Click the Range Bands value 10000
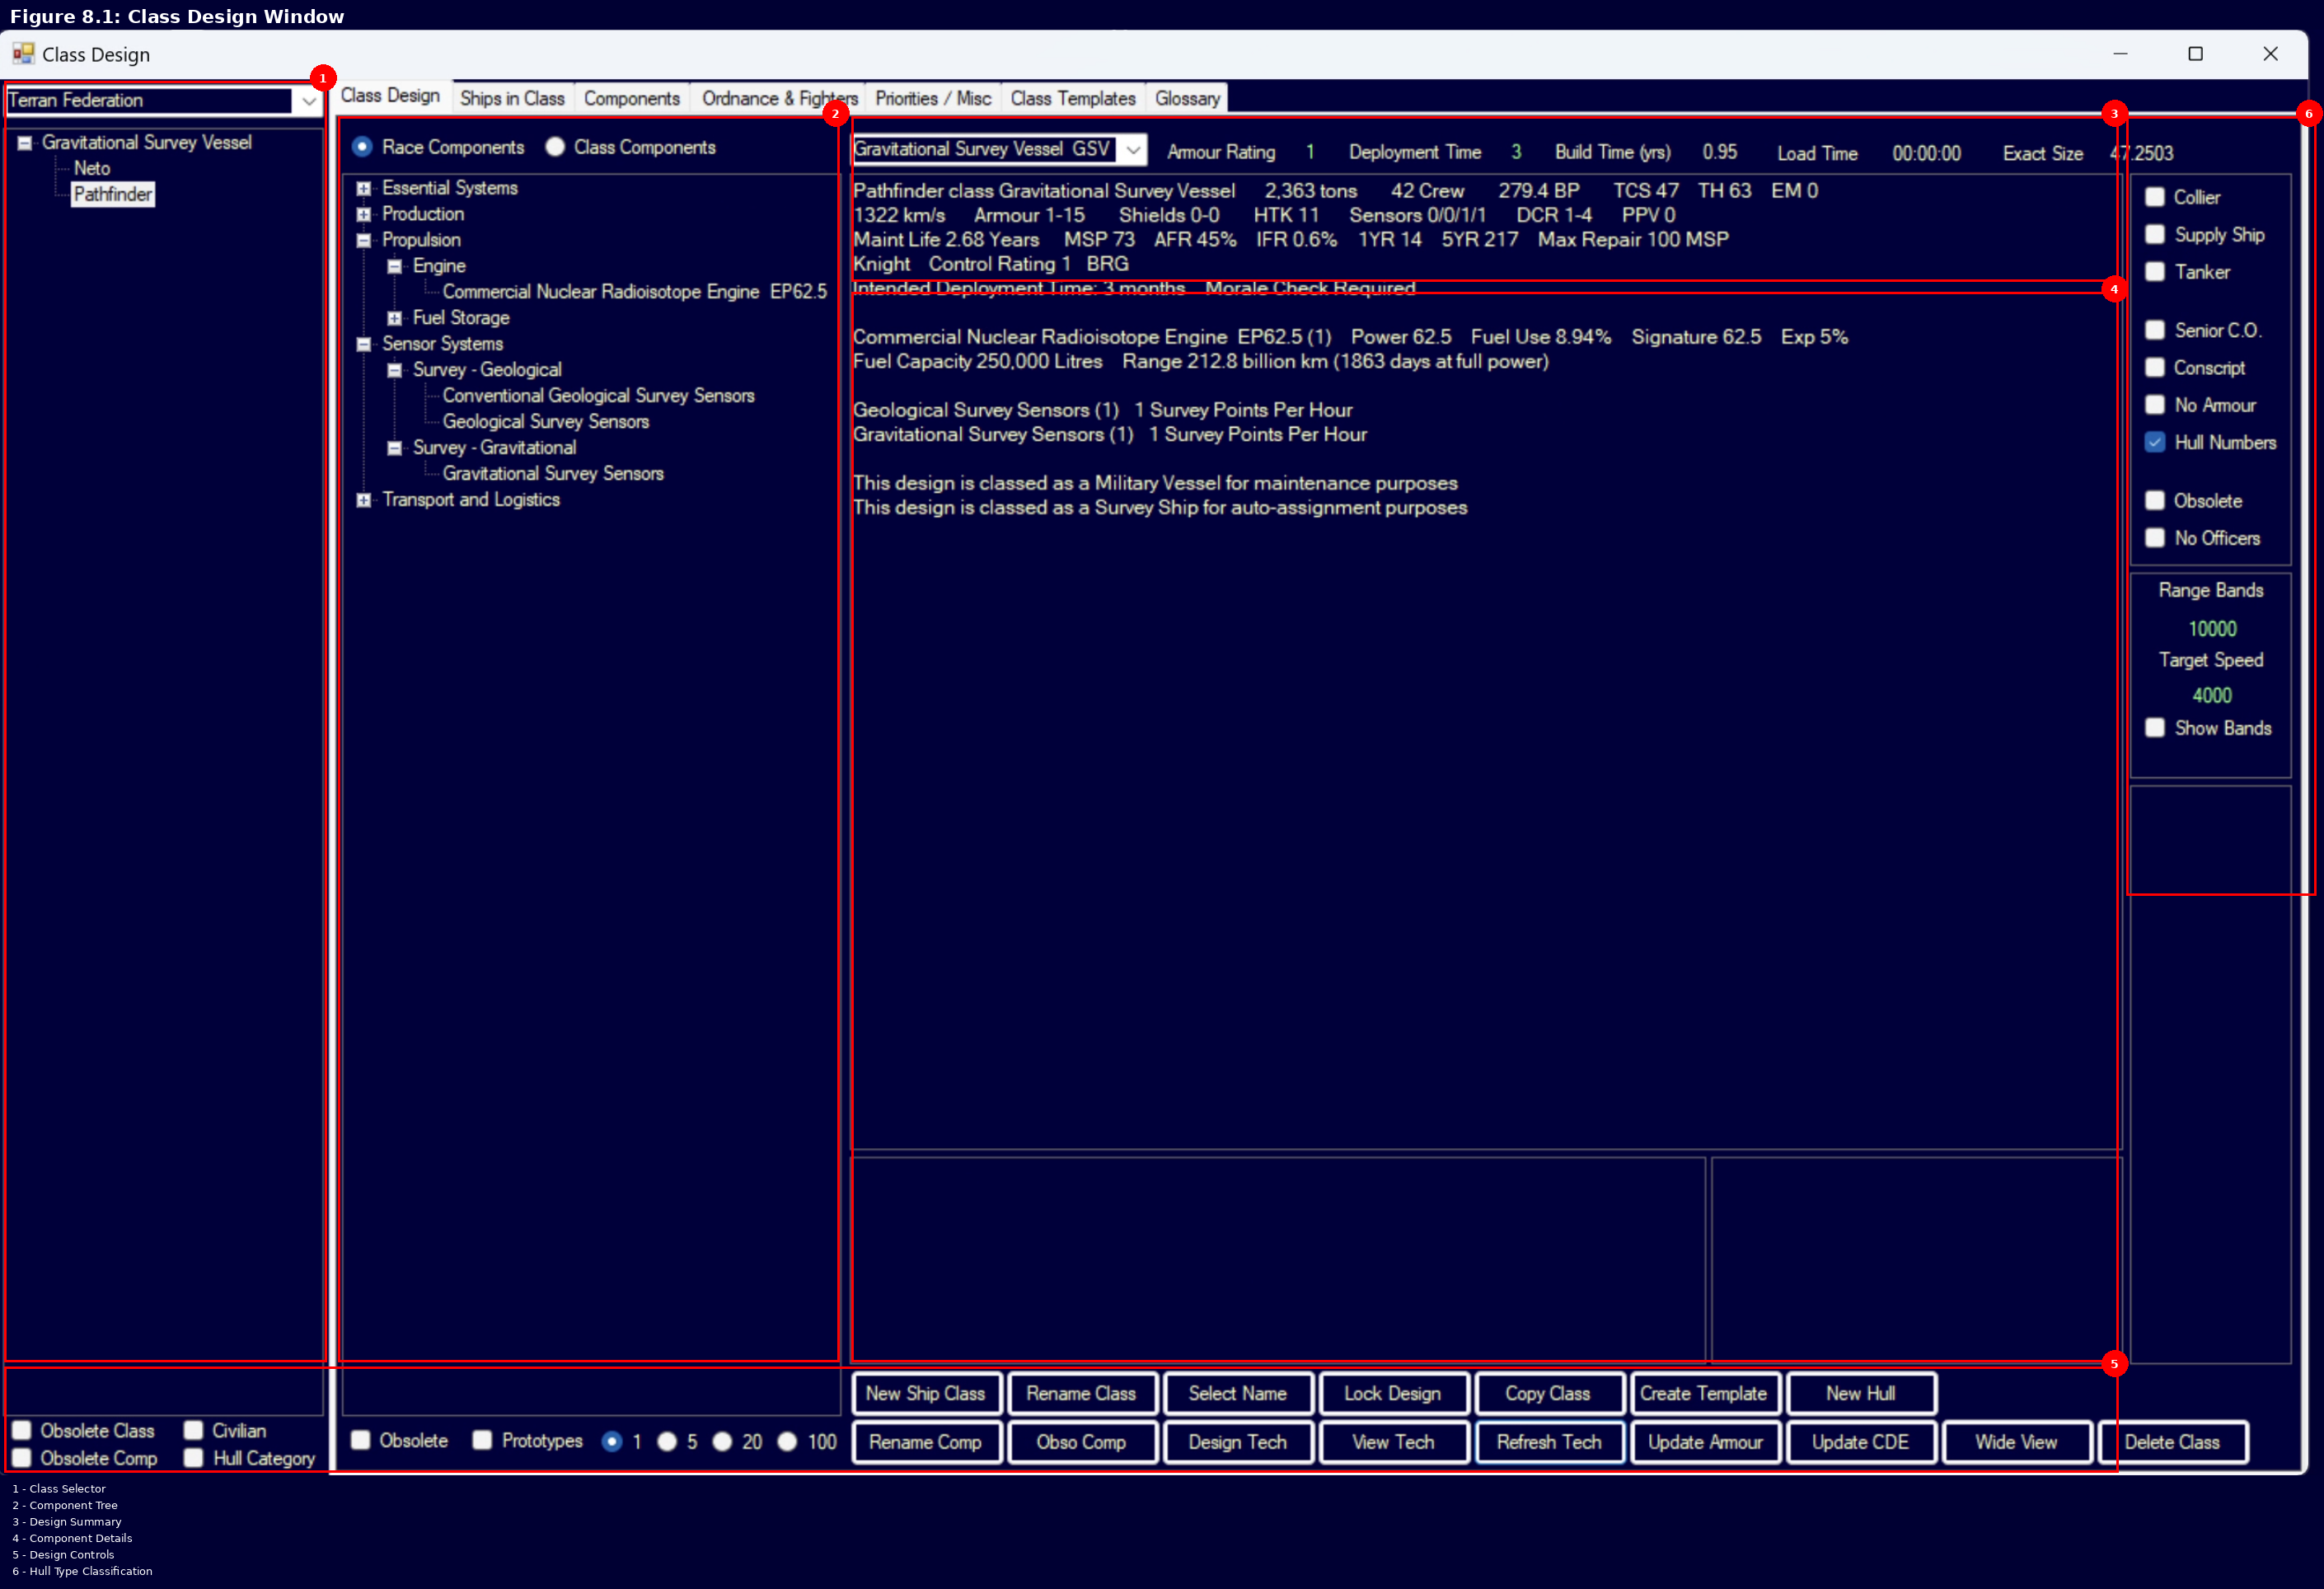Image resolution: width=2324 pixels, height=1589 pixels. 2211,628
